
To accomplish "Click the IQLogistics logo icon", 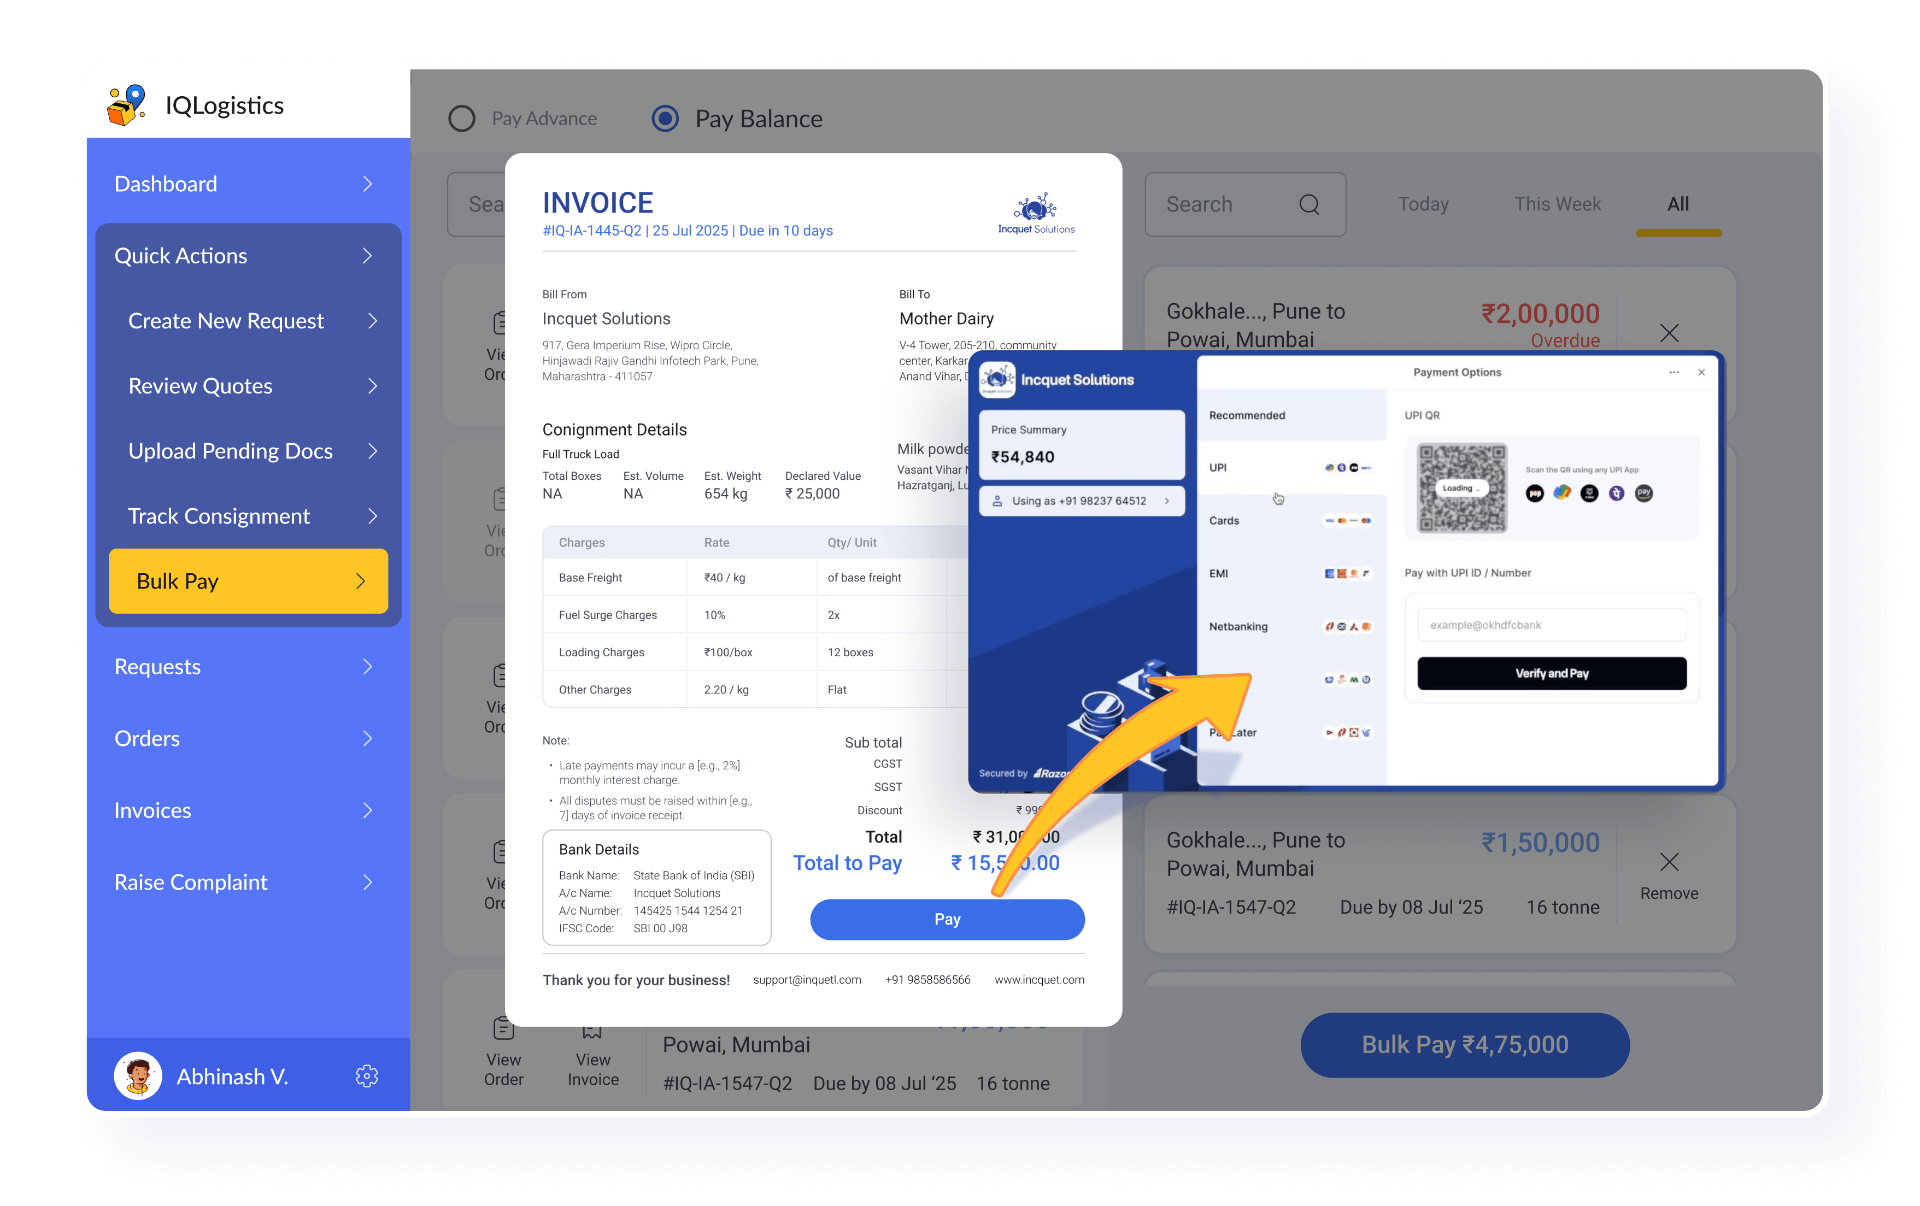I will pyautogui.click(x=128, y=105).
